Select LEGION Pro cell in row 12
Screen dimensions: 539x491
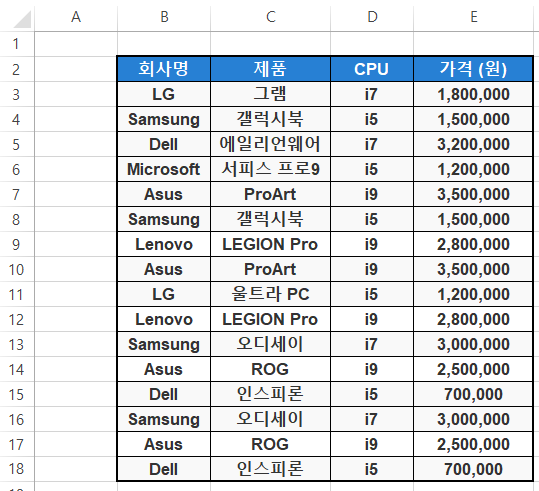point(270,319)
